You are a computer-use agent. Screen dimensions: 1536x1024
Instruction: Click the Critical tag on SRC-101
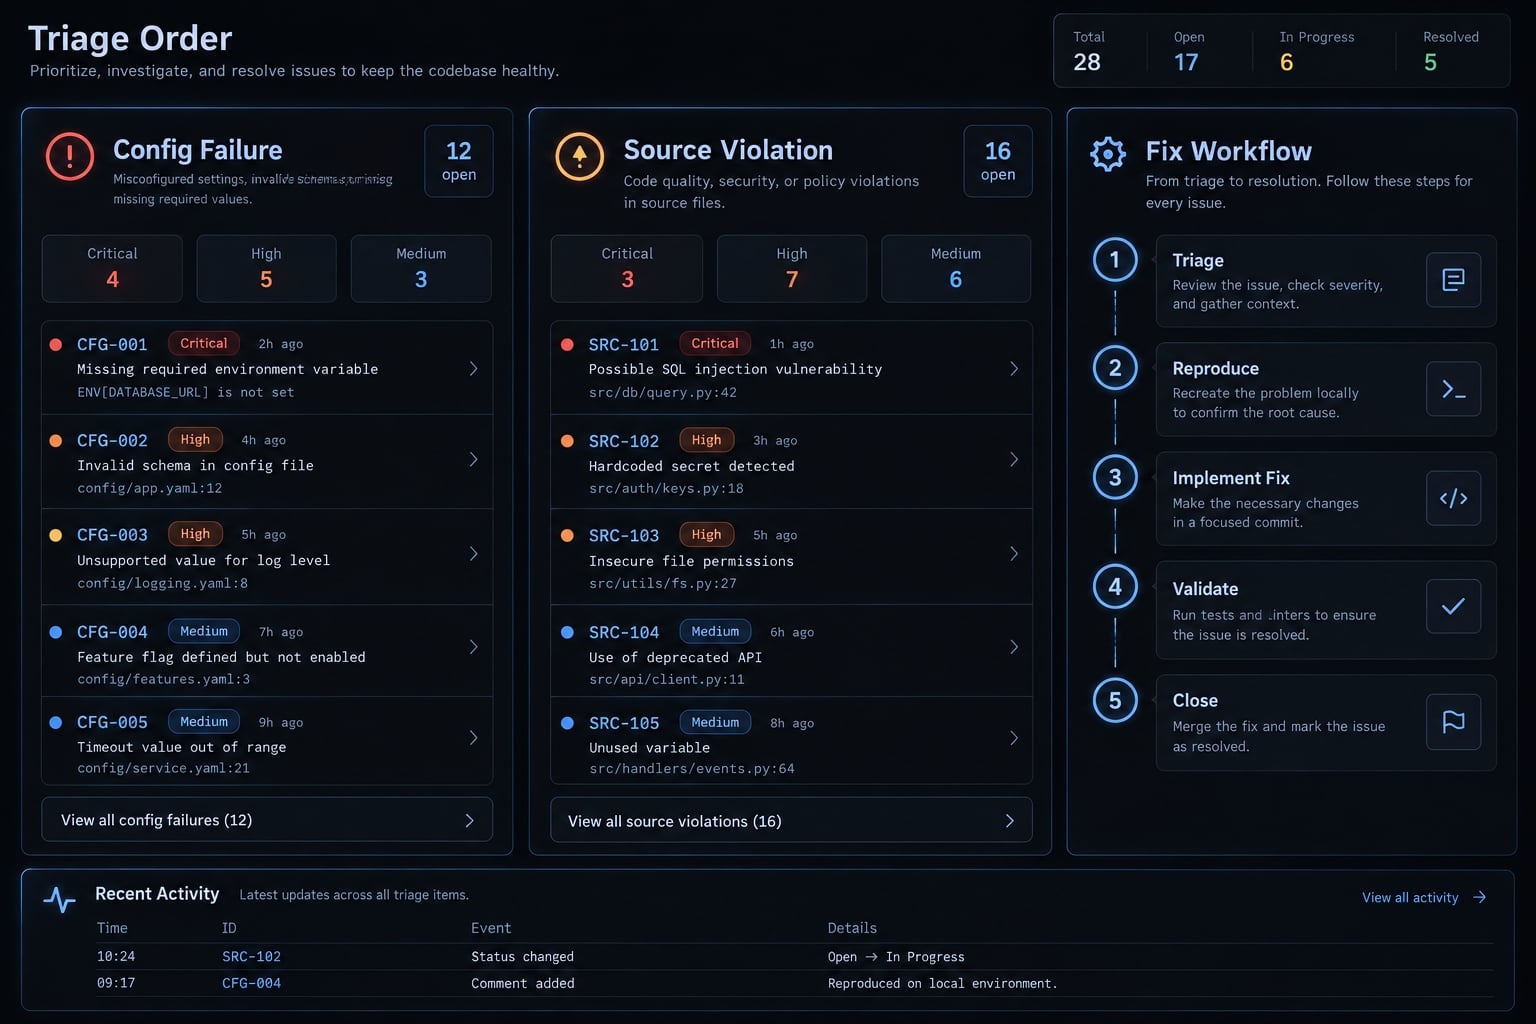tap(715, 343)
